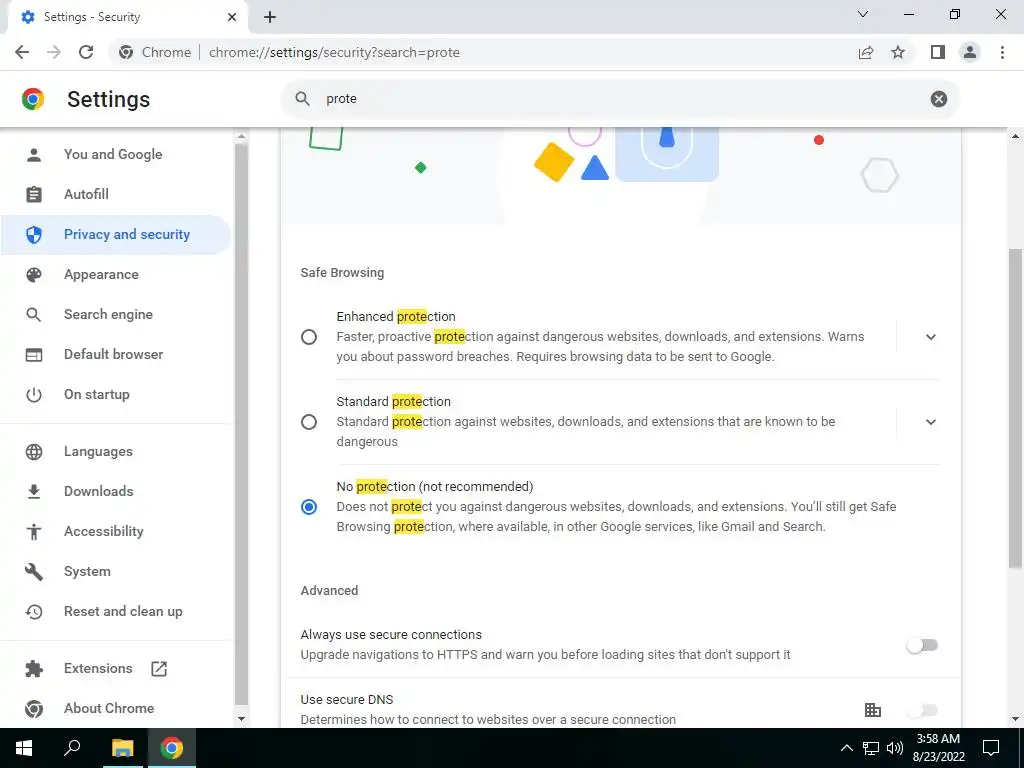Click the main page vertical scrollbar
This screenshot has width=1024, height=768.
(1016, 408)
